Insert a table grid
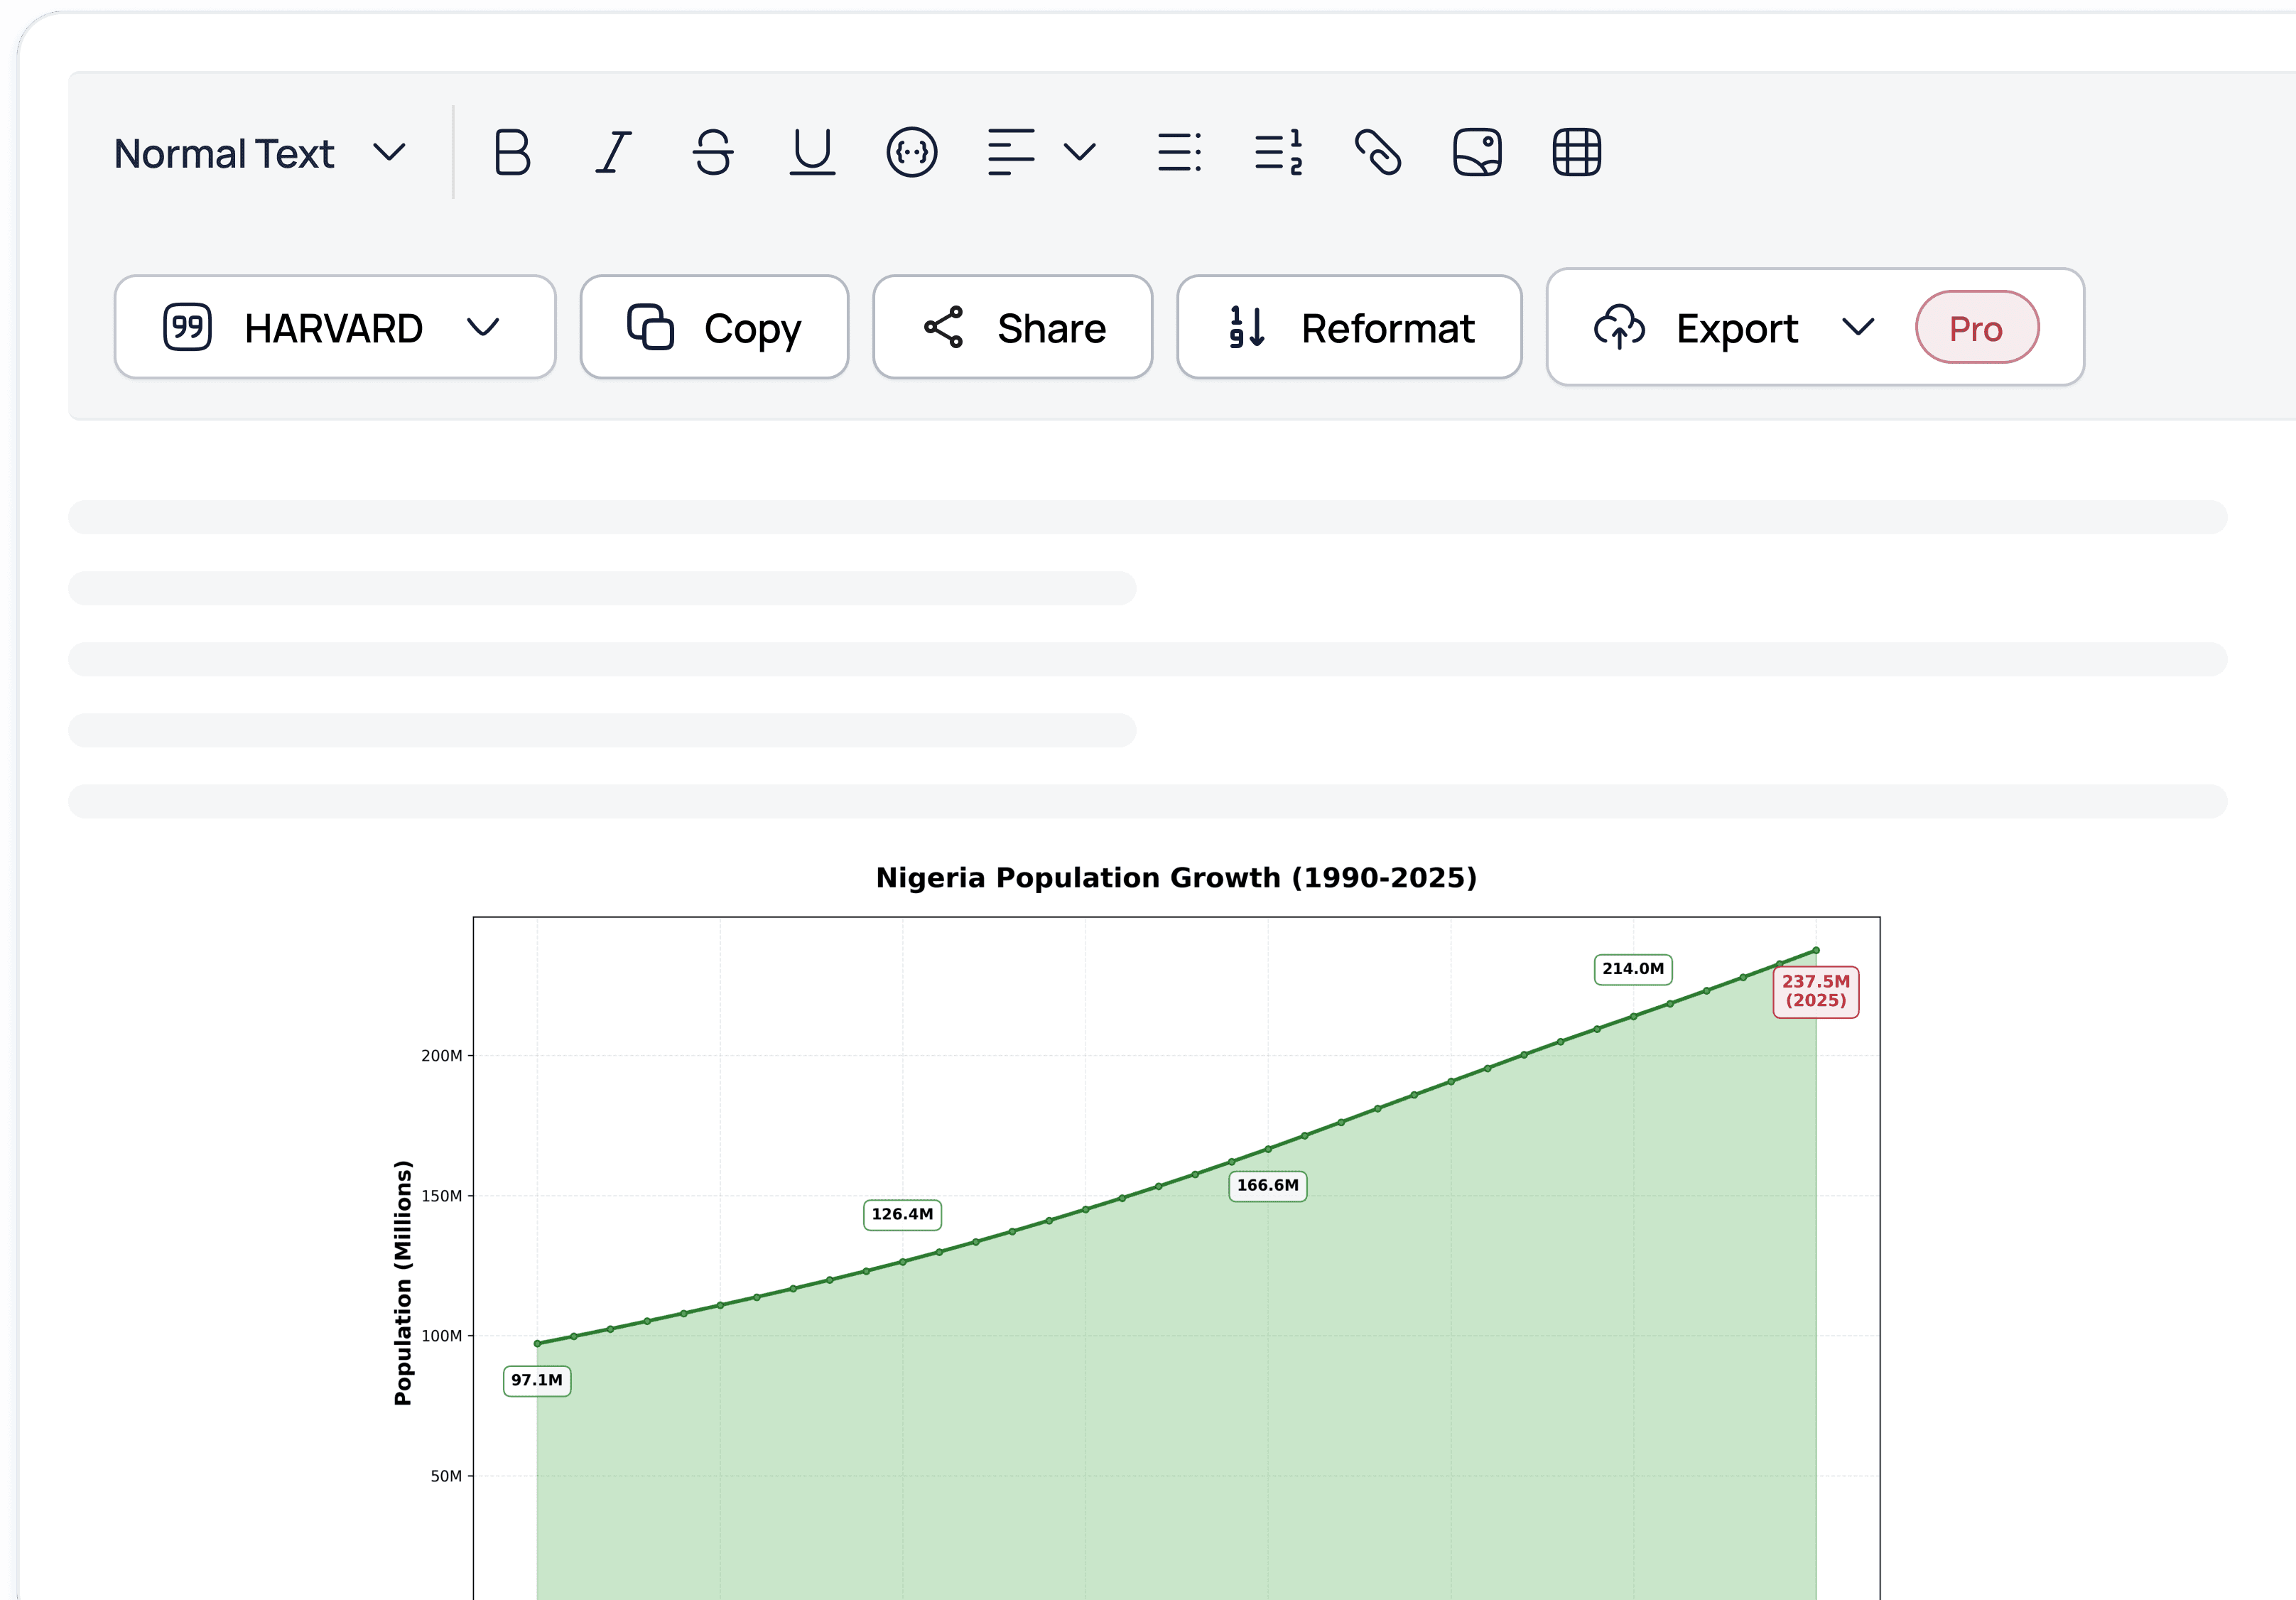Screen dimensions: 2296x1600 [x=1576, y=153]
